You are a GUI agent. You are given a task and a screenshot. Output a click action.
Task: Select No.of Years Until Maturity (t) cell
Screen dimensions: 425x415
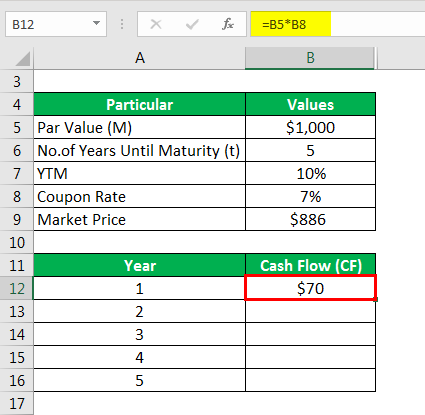[140, 150]
